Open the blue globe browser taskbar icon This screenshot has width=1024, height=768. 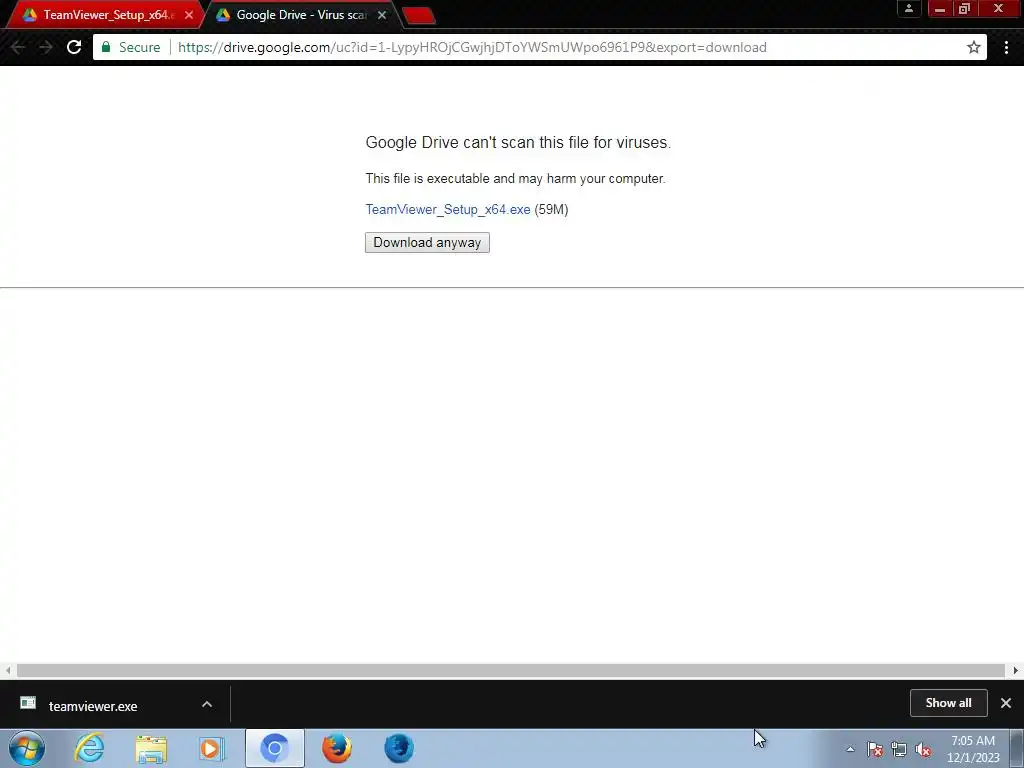click(398, 748)
